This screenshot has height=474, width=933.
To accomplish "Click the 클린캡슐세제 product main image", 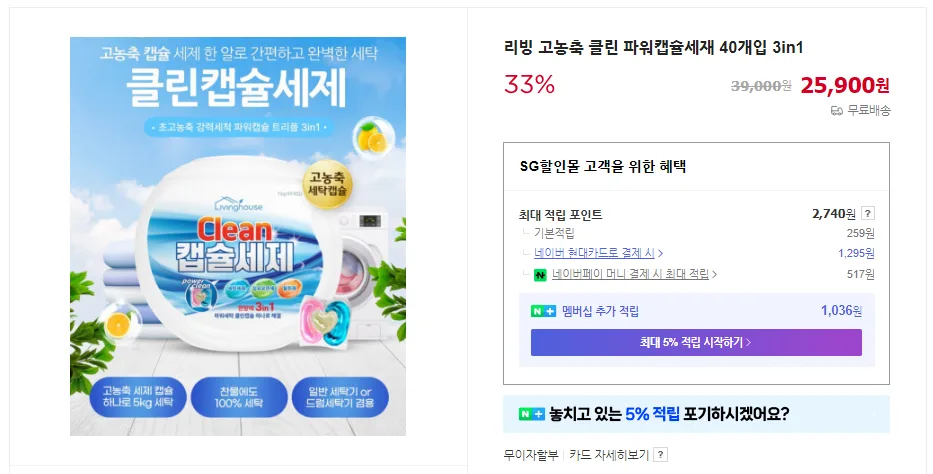I will pyautogui.click(x=238, y=237).
